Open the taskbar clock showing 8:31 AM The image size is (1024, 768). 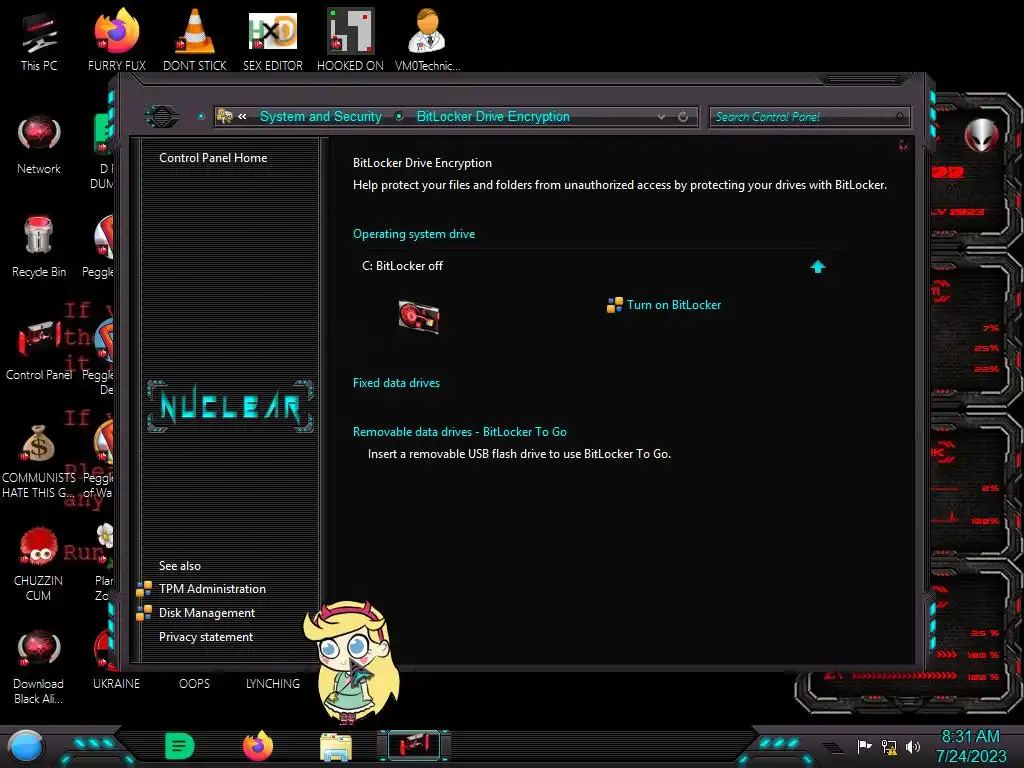[970, 746]
